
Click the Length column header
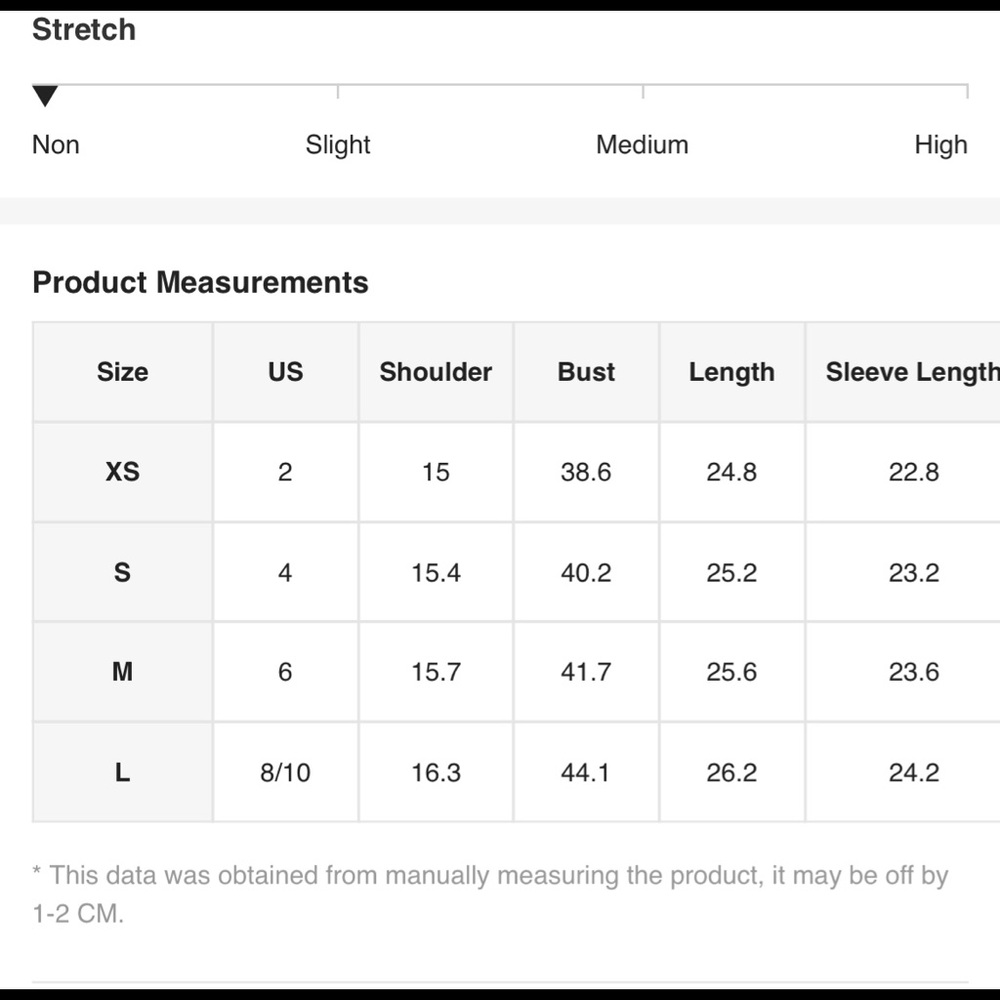[x=732, y=372]
